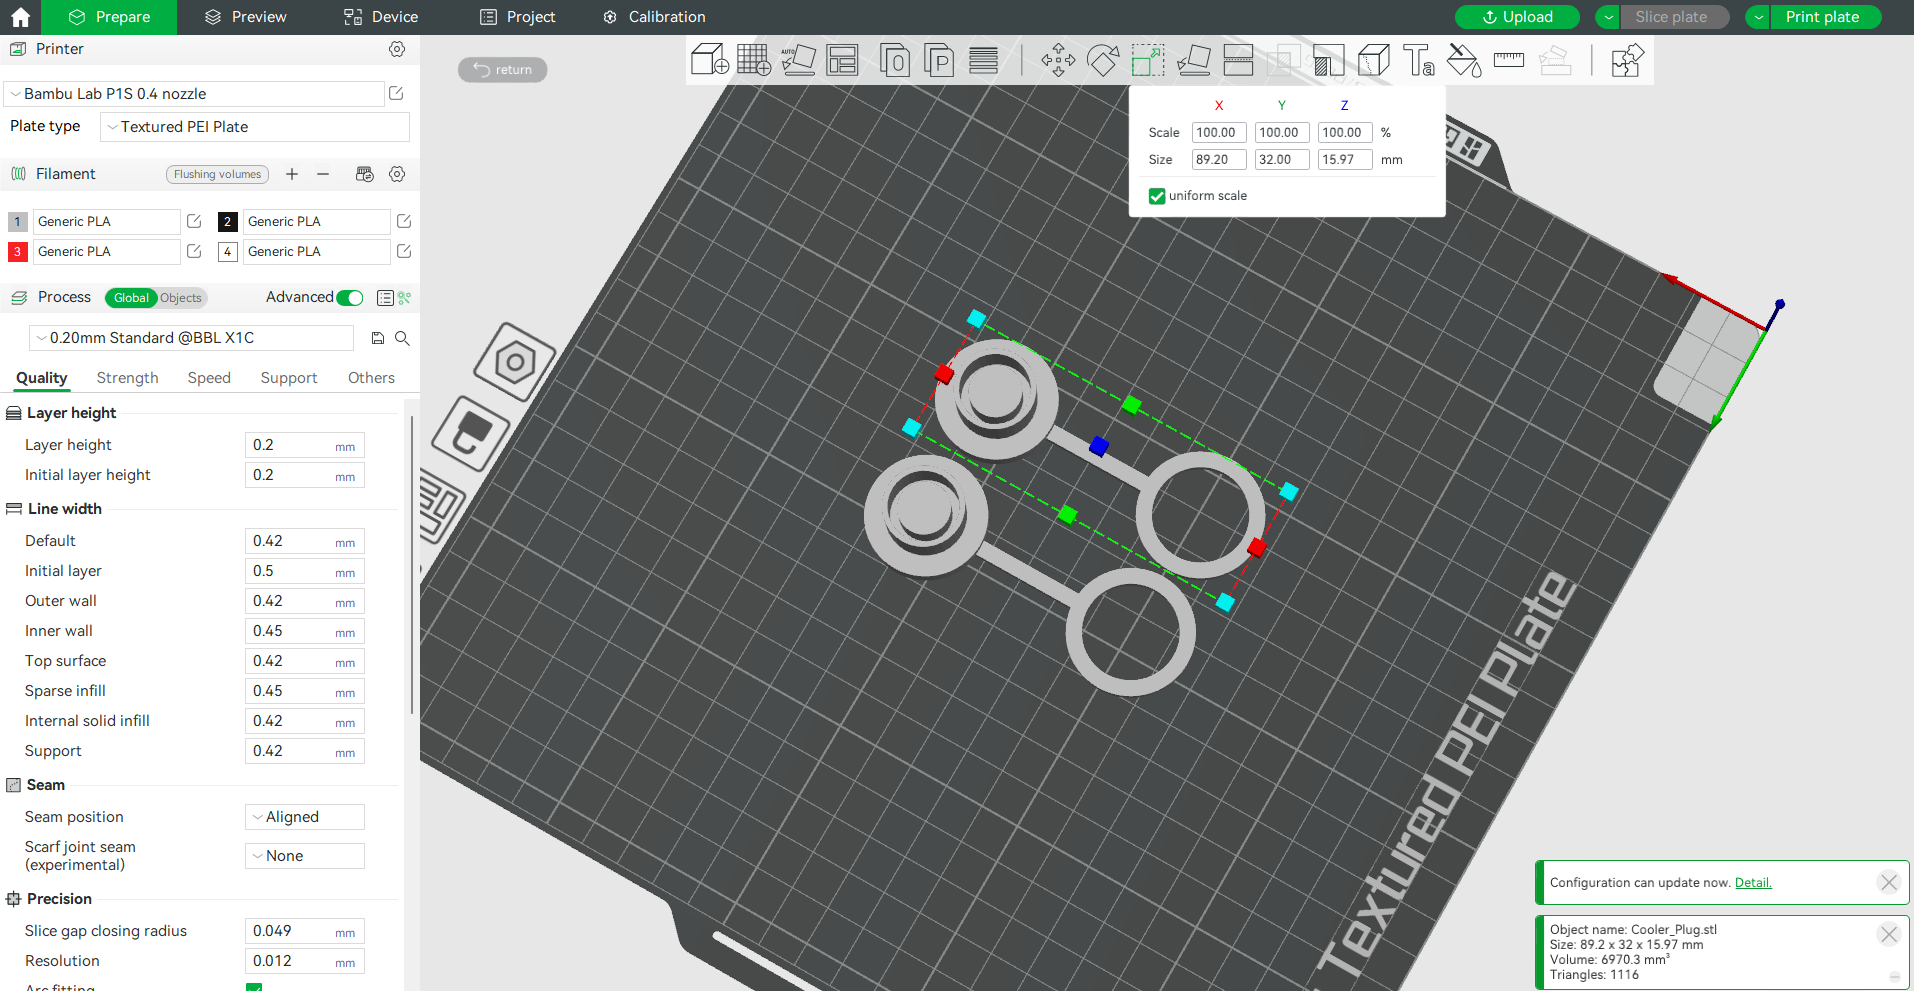Open the printer preset dropdown
This screenshot has height=991, width=1914.
(195, 94)
